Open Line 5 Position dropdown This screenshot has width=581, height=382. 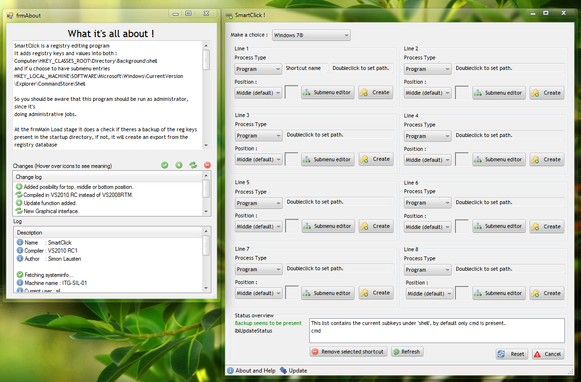coord(258,226)
